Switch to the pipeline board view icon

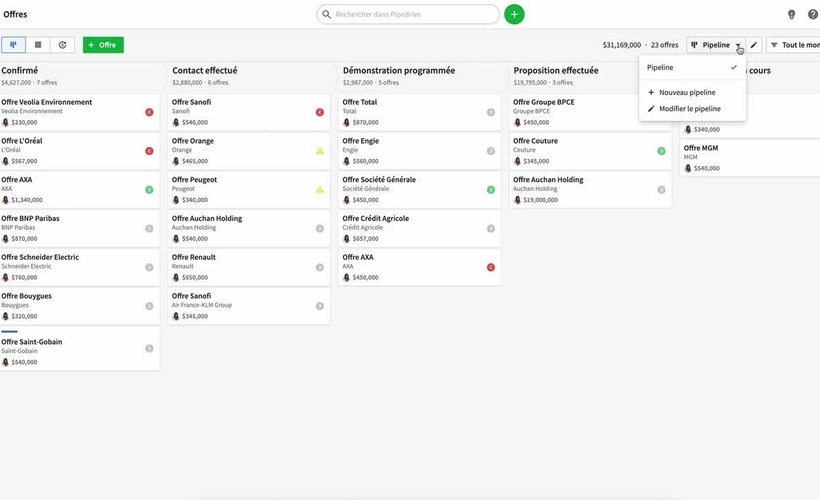(x=14, y=45)
